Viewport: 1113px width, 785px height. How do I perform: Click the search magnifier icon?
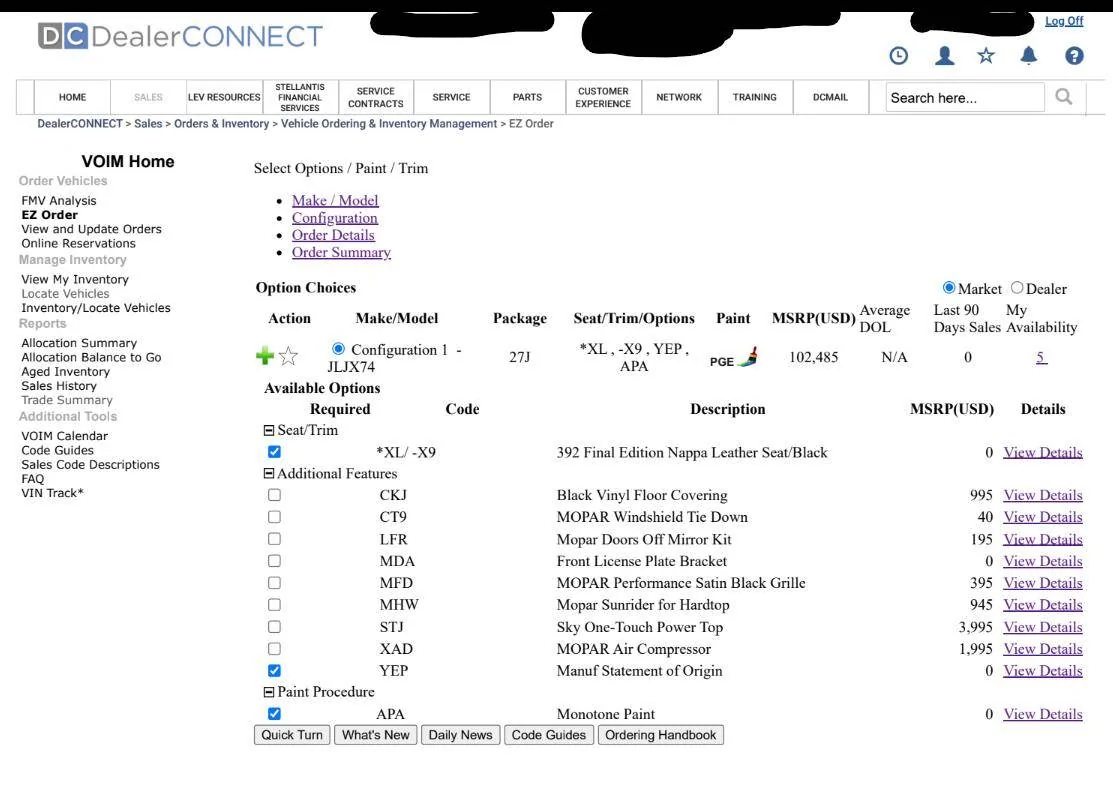(x=1063, y=97)
